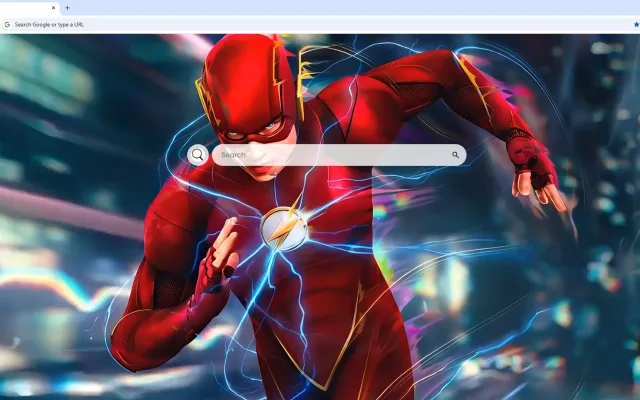Screen dimensions: 640x400
Task: Open a new browser tab
Action: (67, 8)
